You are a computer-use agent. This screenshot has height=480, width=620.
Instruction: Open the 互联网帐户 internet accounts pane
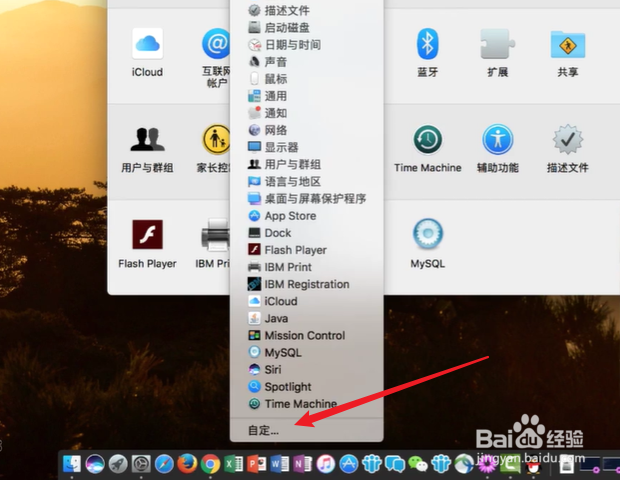tap(216, 44)
